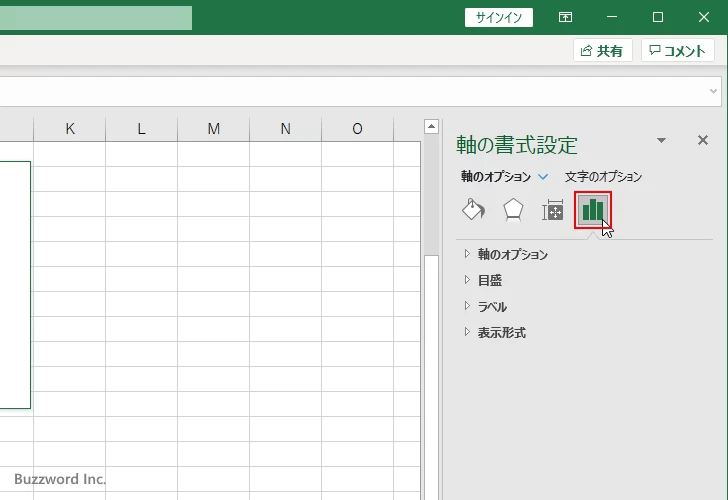Select column N header
The width and height of the screenshot is (728, 500).
(286, 129)
